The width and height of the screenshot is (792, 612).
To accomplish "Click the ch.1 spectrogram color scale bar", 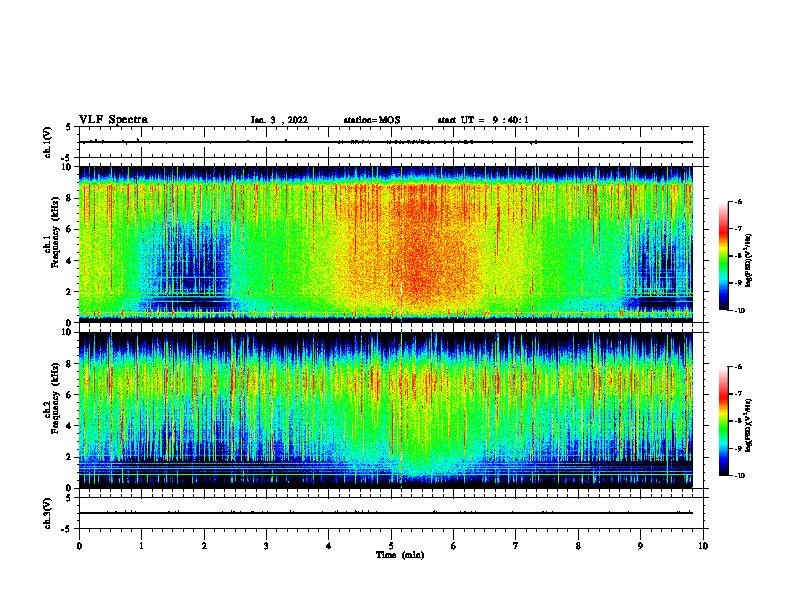I will click(x=724, y=256).
